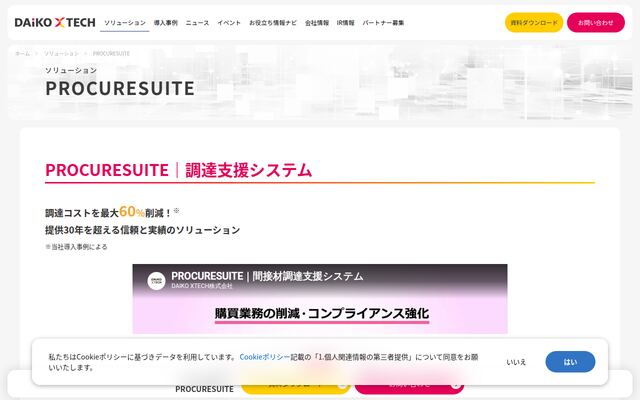640x400 pixels.
Task: Click the PROCURESUITE breadcrumb entry
Action: pyautogui.click(x=111, y=53)
